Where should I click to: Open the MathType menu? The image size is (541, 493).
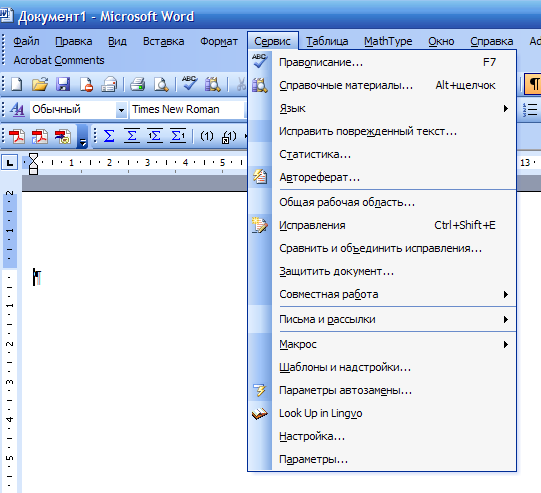click(x=388, y=41)
